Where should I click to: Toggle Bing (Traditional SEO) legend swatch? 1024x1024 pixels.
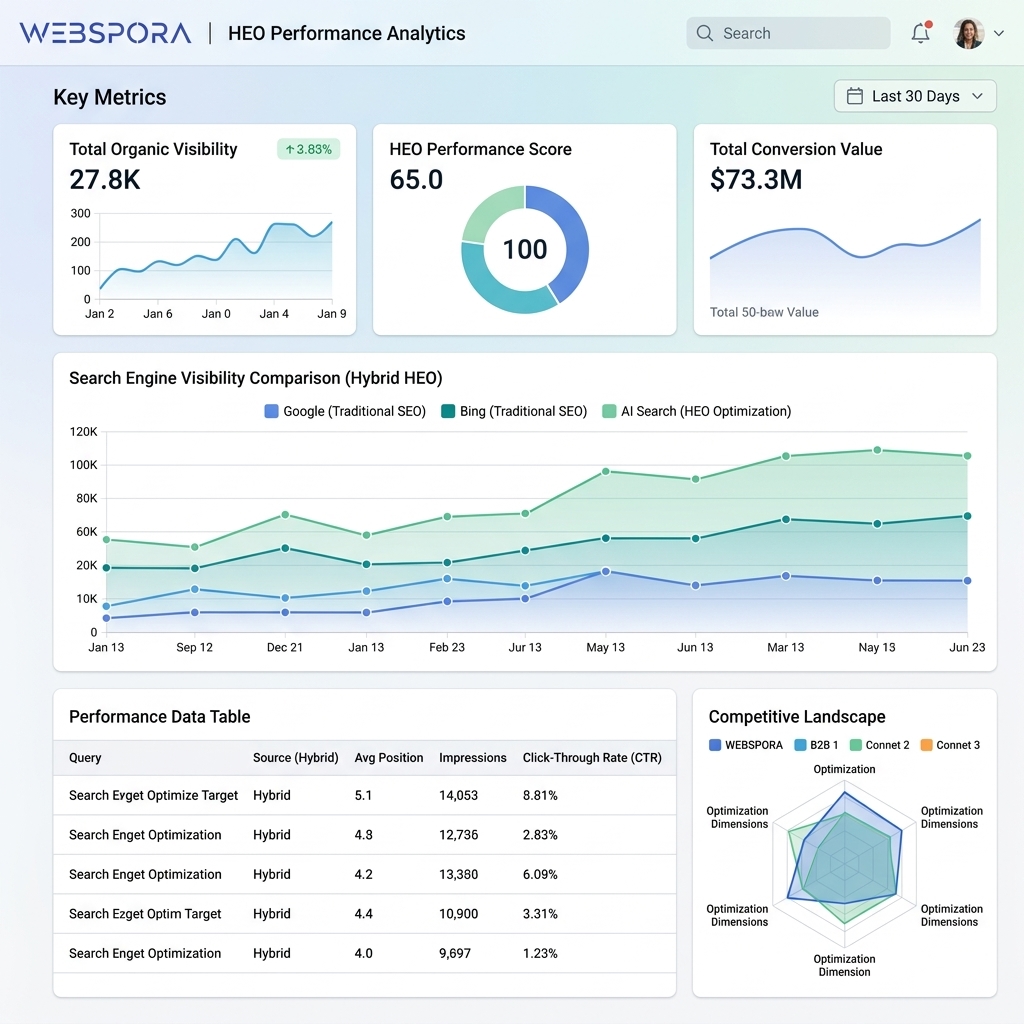(448, 411)
